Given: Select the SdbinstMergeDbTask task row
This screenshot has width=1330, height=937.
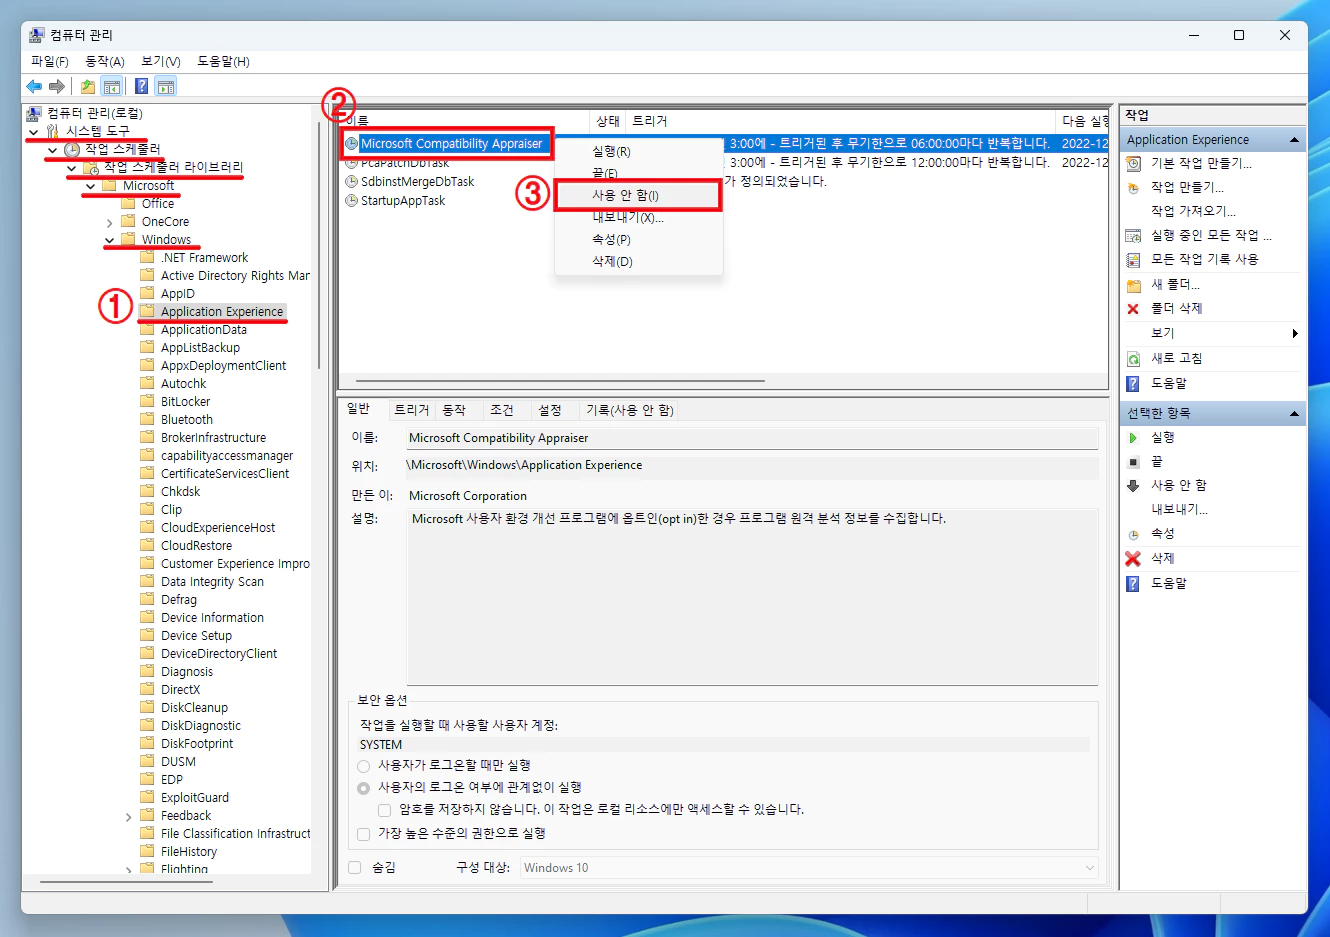Looking at the screenshot, I should (417, 182).
